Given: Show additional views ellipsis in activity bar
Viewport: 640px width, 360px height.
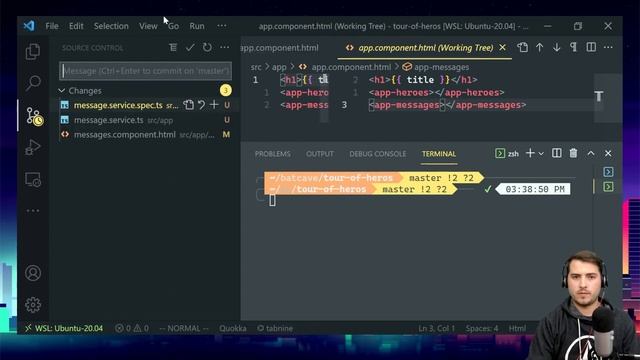Looking at the screenshot, I should pos(33,211).
